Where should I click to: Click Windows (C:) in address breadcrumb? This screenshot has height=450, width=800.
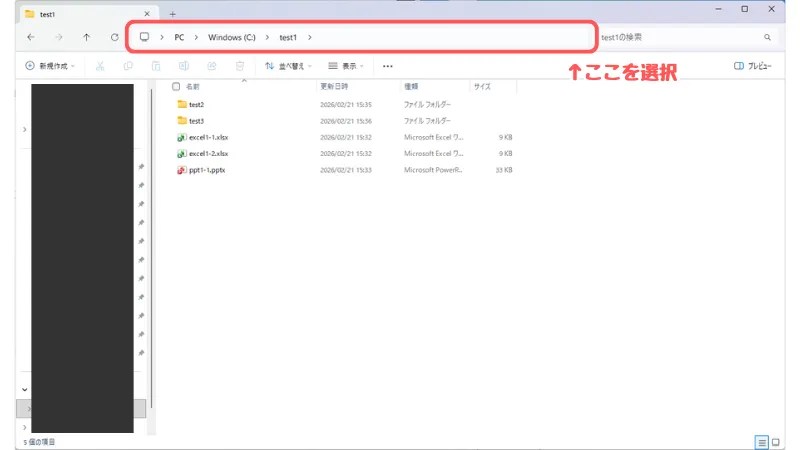pyautogui.click(x=232, y=37)
